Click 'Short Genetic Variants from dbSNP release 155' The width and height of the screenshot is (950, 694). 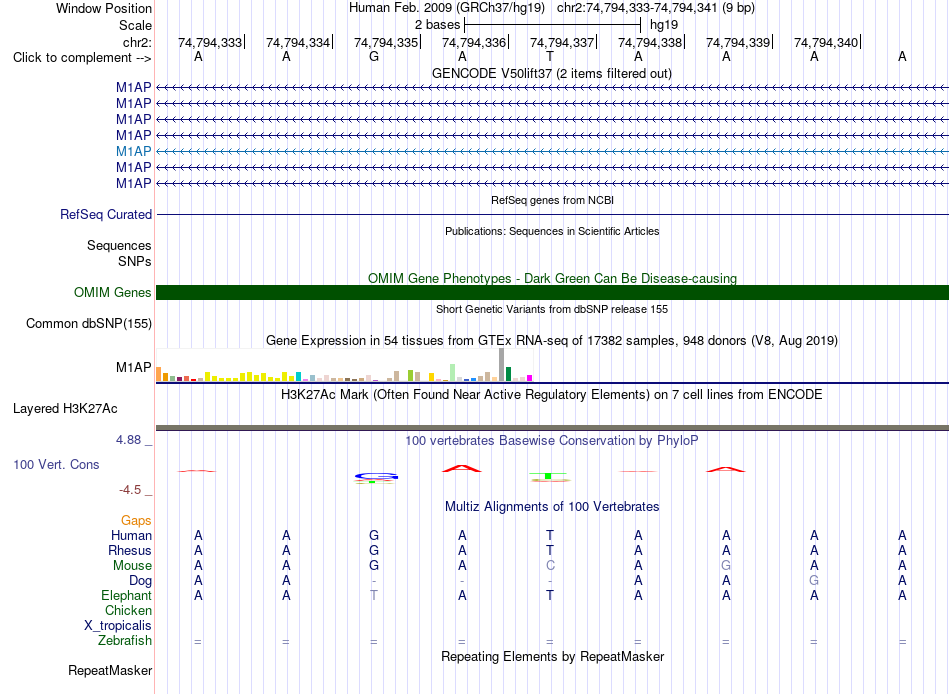552,309
